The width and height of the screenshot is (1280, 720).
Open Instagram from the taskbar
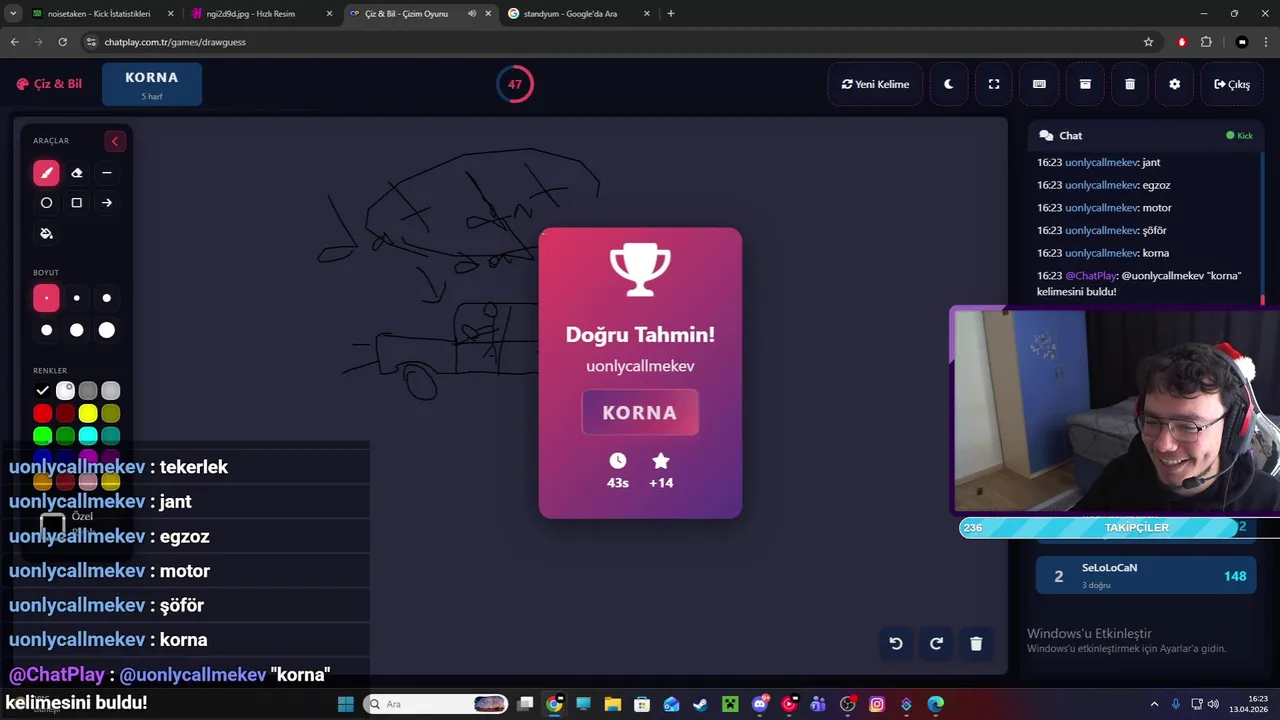(x=877, y=704)
